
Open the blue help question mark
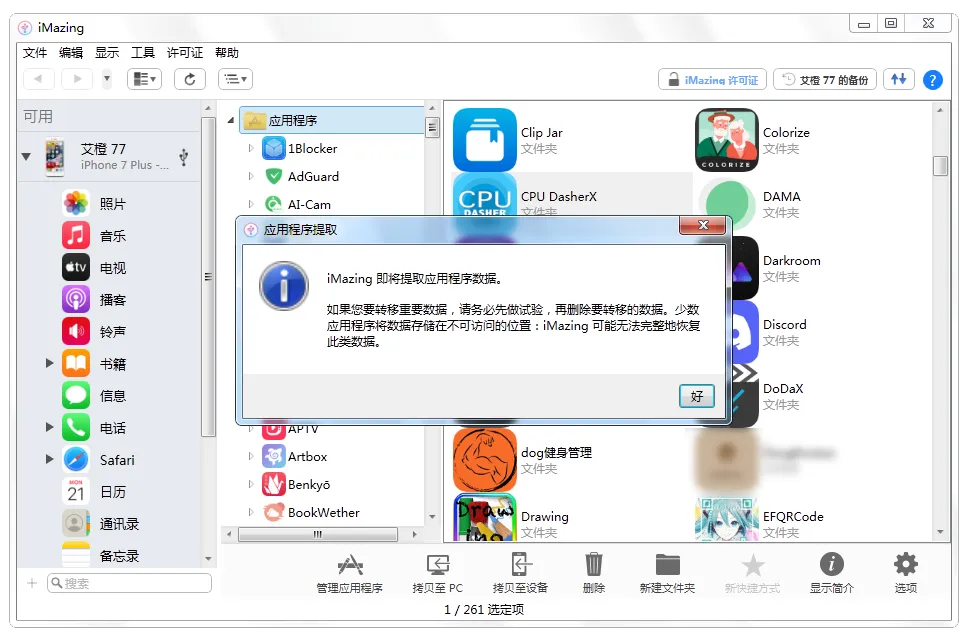tap(932, 80)
